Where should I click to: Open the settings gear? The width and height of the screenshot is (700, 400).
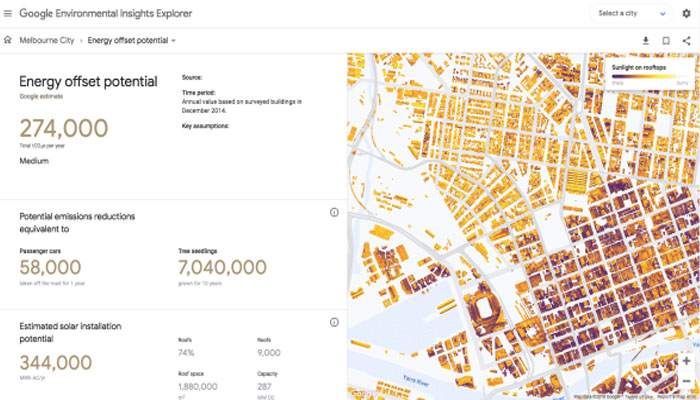[x=686, y=14]
